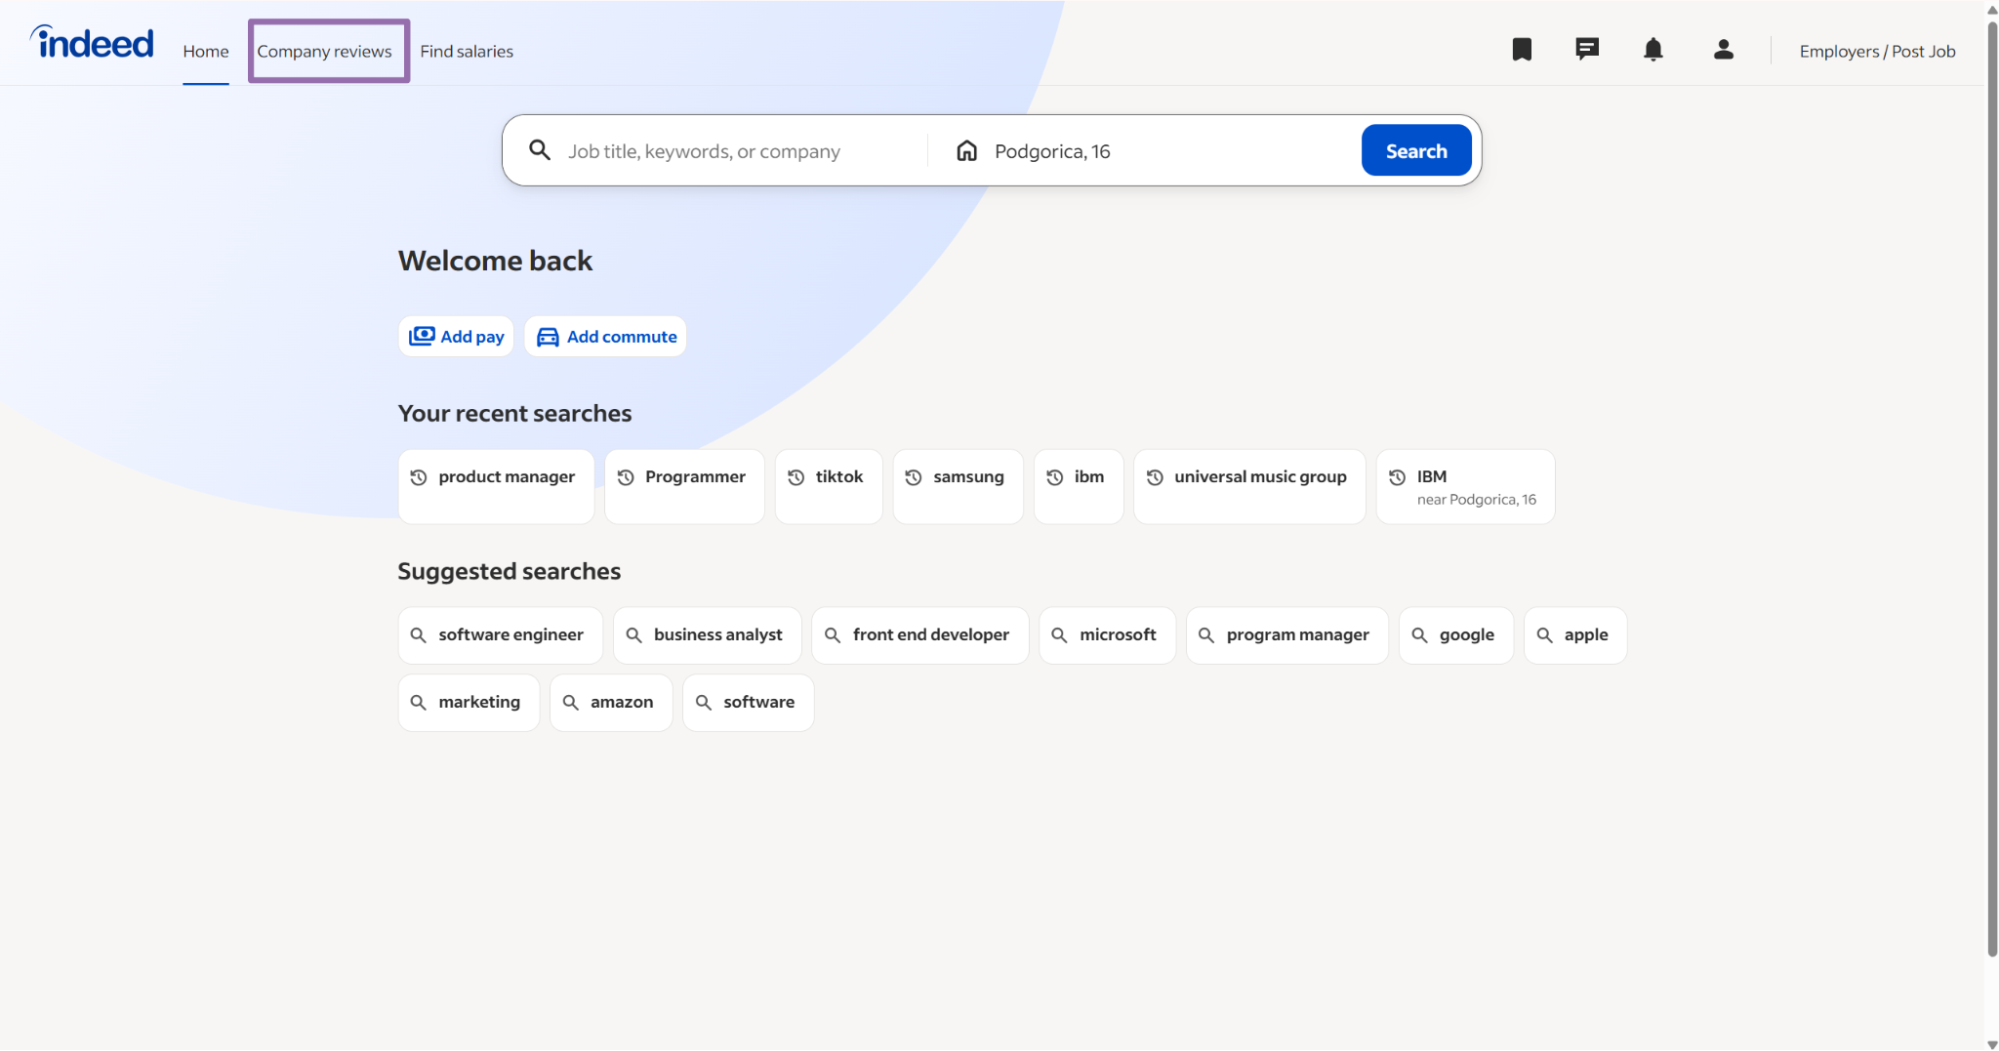Viewport: 1999px width, 1051px height.
Task: Open Find salaries tab
Action: point(466,51)
